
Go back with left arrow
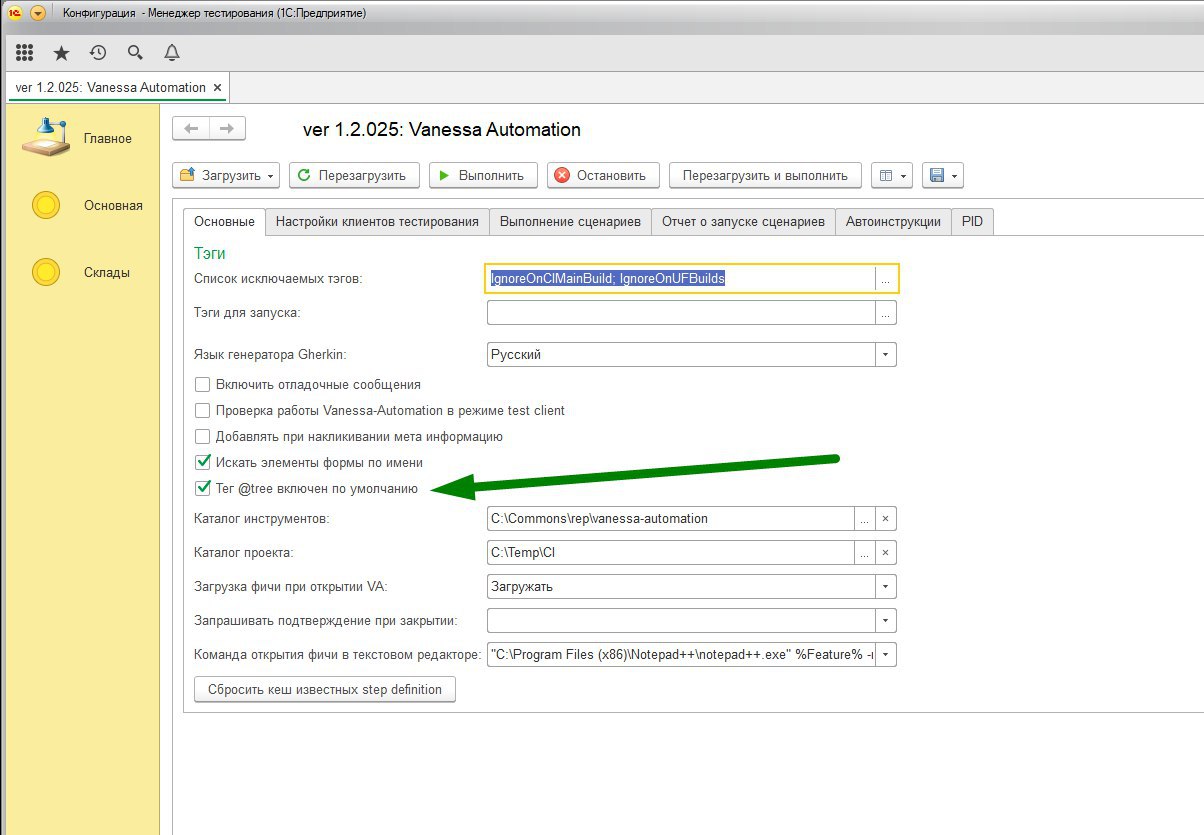tap(191, 129)
